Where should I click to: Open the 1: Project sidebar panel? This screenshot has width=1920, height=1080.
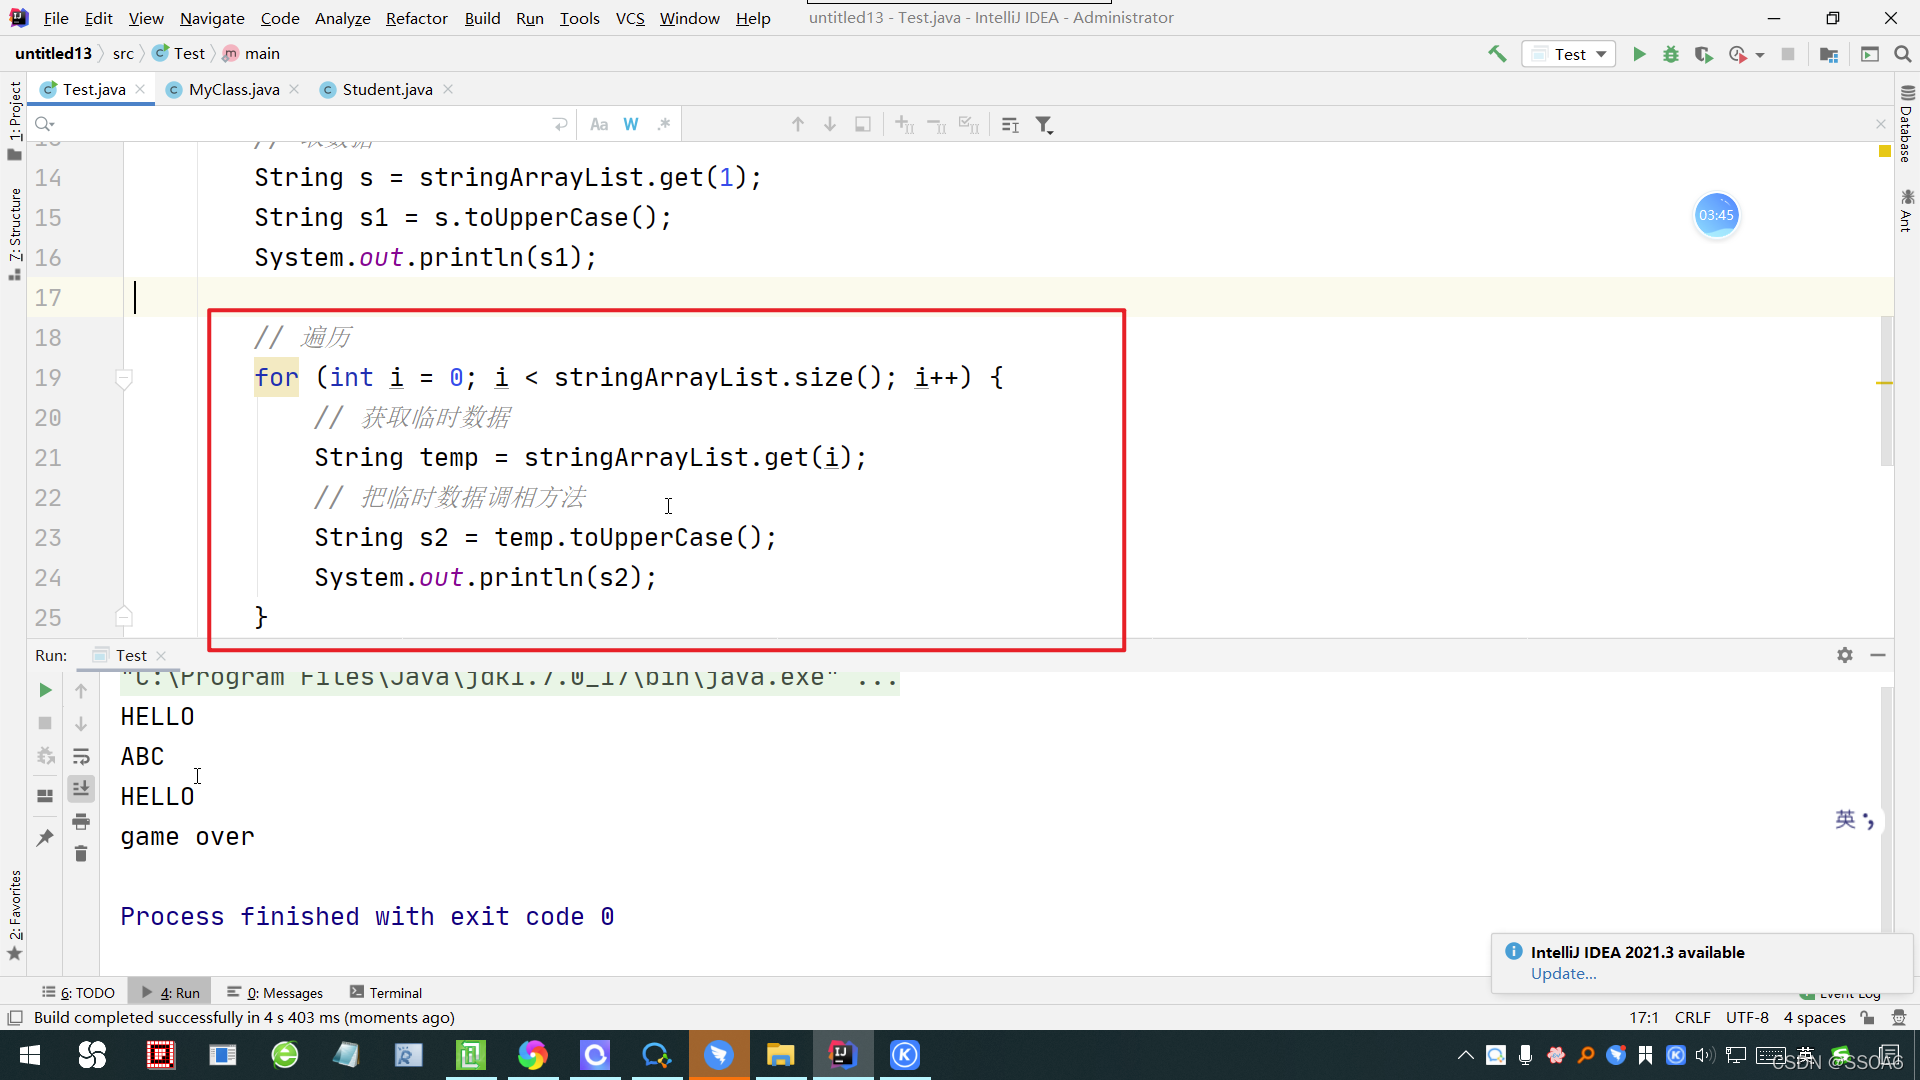15,120
